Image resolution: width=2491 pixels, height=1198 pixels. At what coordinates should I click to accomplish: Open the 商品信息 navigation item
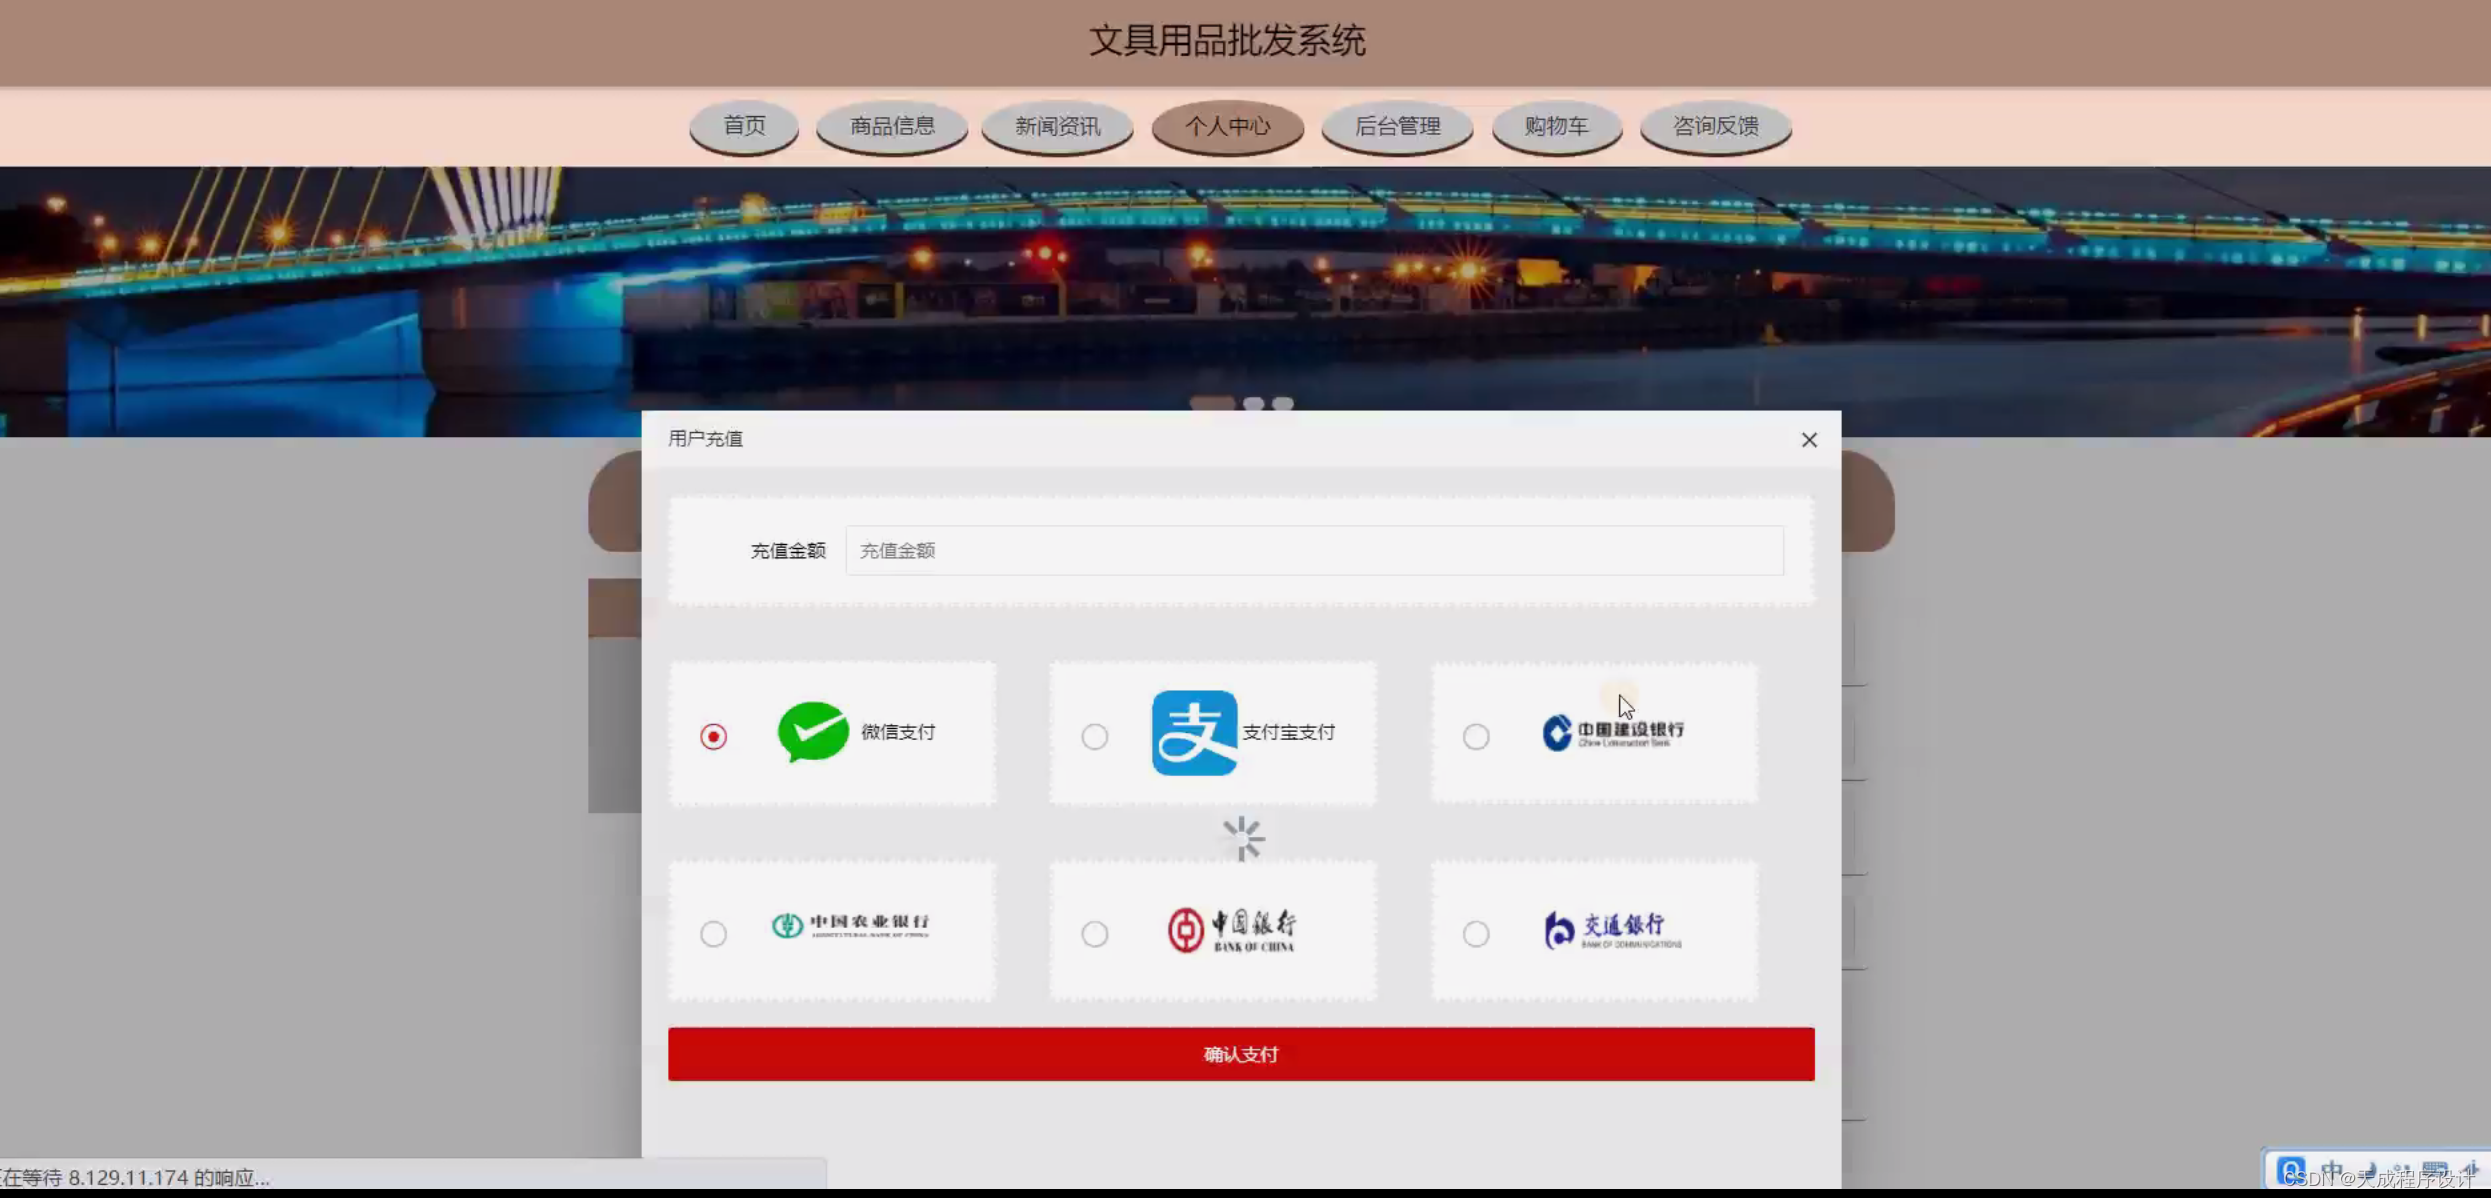coord(892,126)
